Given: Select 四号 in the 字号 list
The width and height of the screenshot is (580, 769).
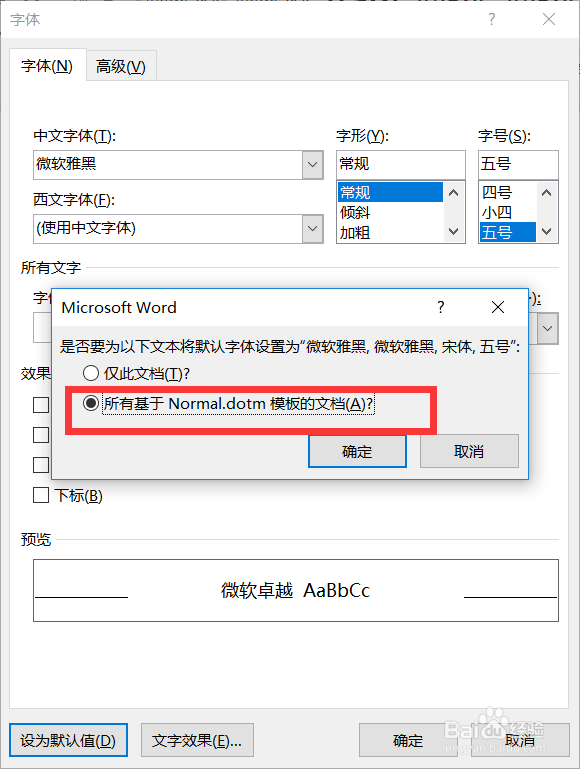Looking at the screenshot, I should 507,192.
